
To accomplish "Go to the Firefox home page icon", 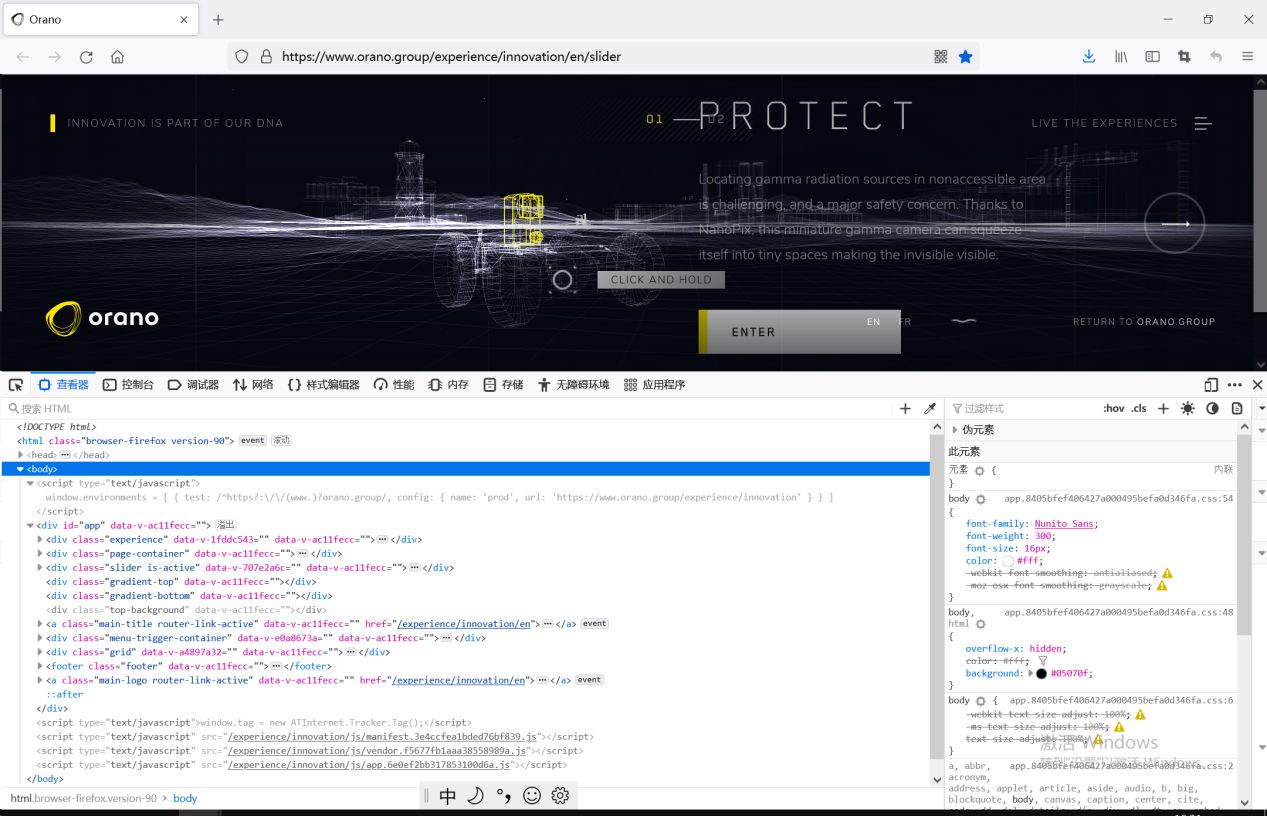I will [117, 57].
